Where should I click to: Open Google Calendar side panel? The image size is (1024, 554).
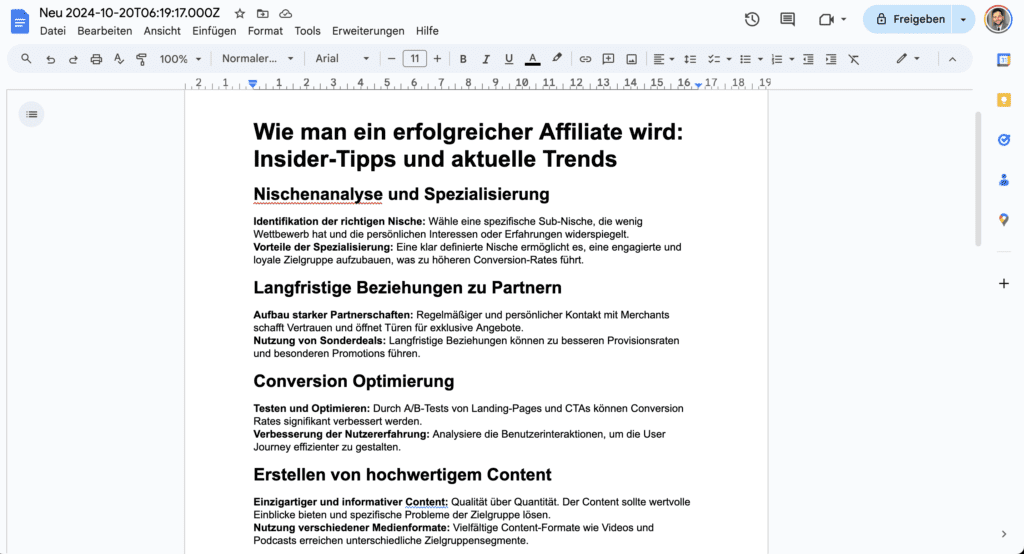(1004, 60)
